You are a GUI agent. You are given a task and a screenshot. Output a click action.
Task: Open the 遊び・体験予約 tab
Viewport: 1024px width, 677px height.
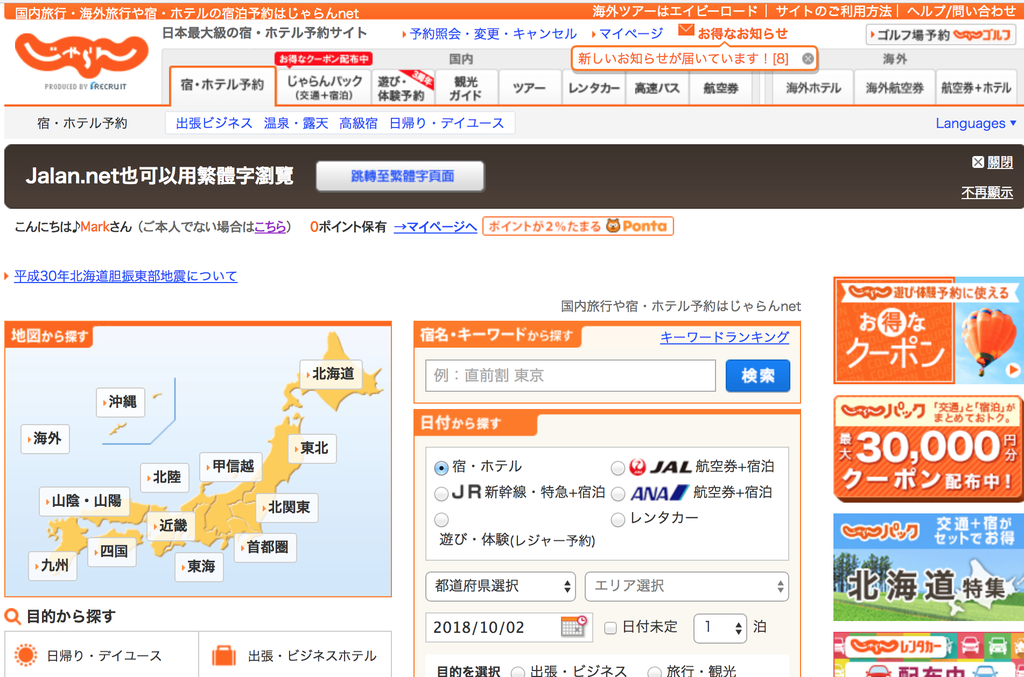(x=404, y=87)
